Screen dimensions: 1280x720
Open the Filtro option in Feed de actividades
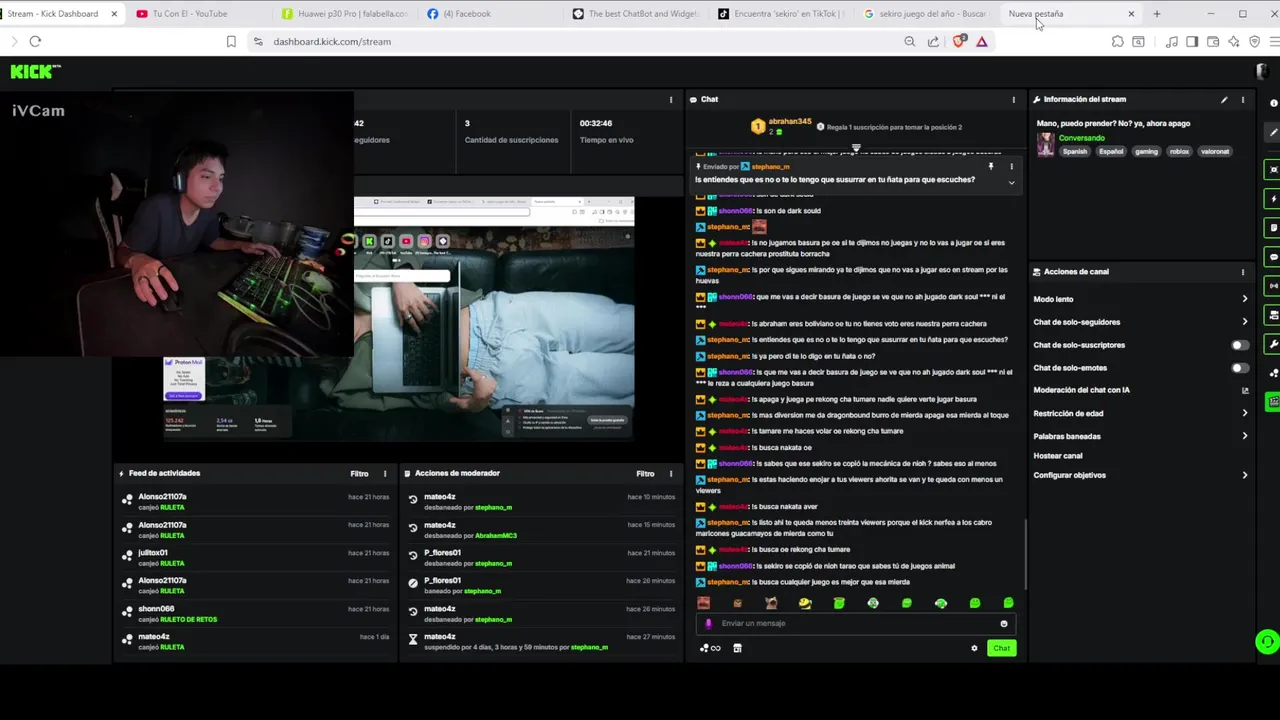tap(359, 473)
